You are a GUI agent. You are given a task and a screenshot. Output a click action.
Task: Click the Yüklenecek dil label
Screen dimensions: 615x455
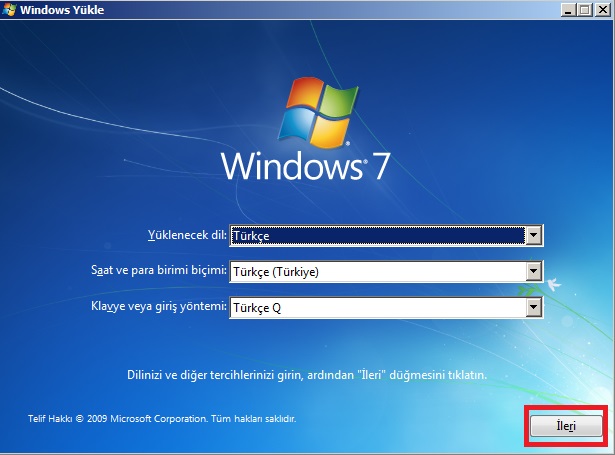pyautogui.click(x=187, y=235)
